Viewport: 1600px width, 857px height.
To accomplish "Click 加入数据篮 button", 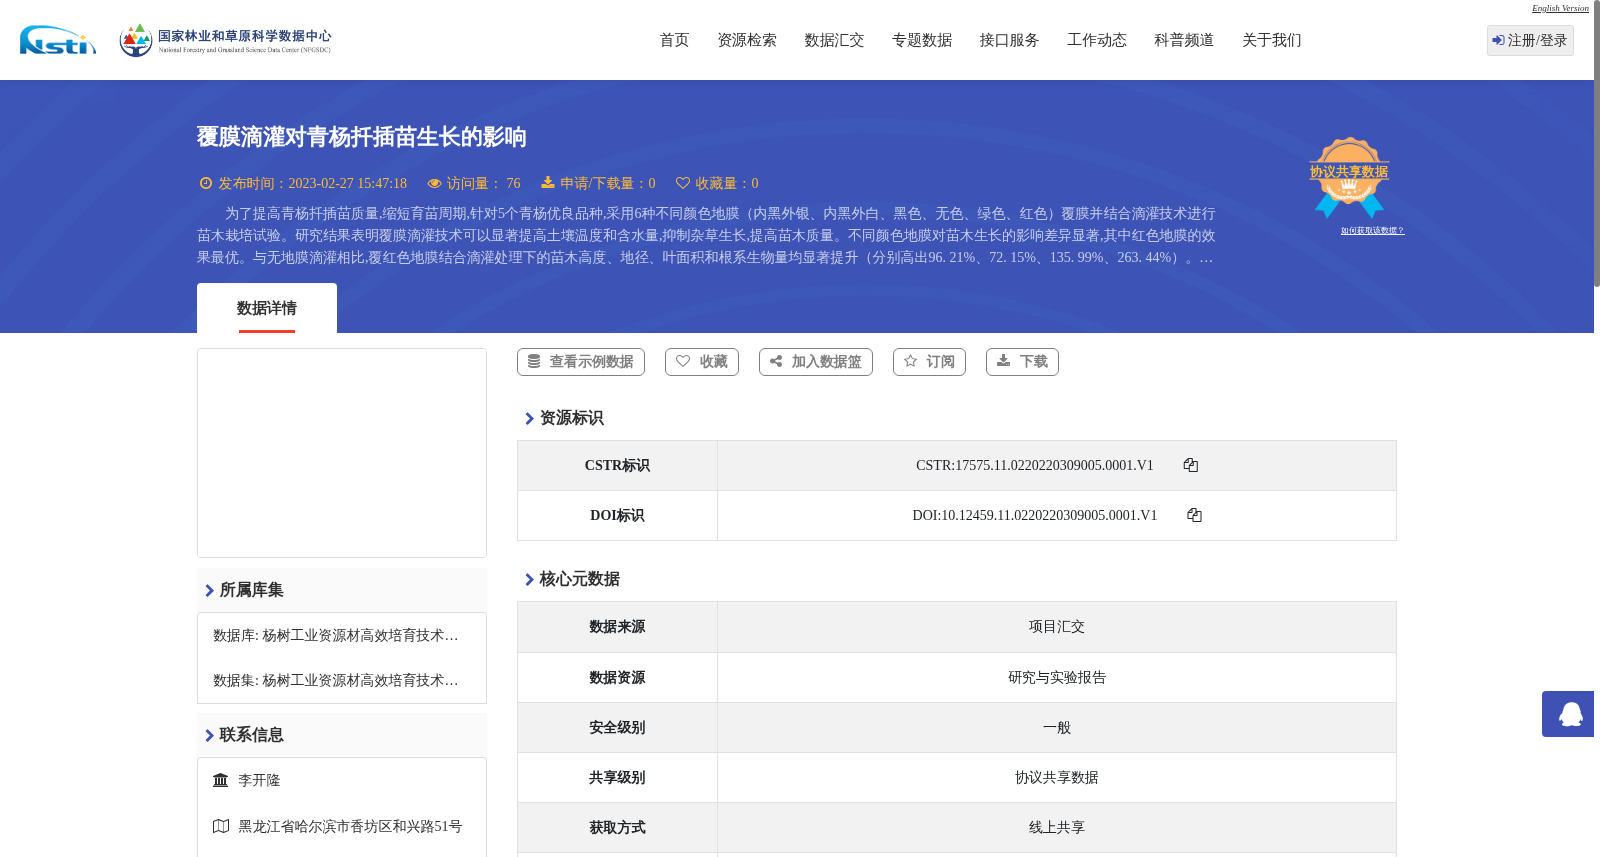I will pyautogui.click(x=816, y=362).
